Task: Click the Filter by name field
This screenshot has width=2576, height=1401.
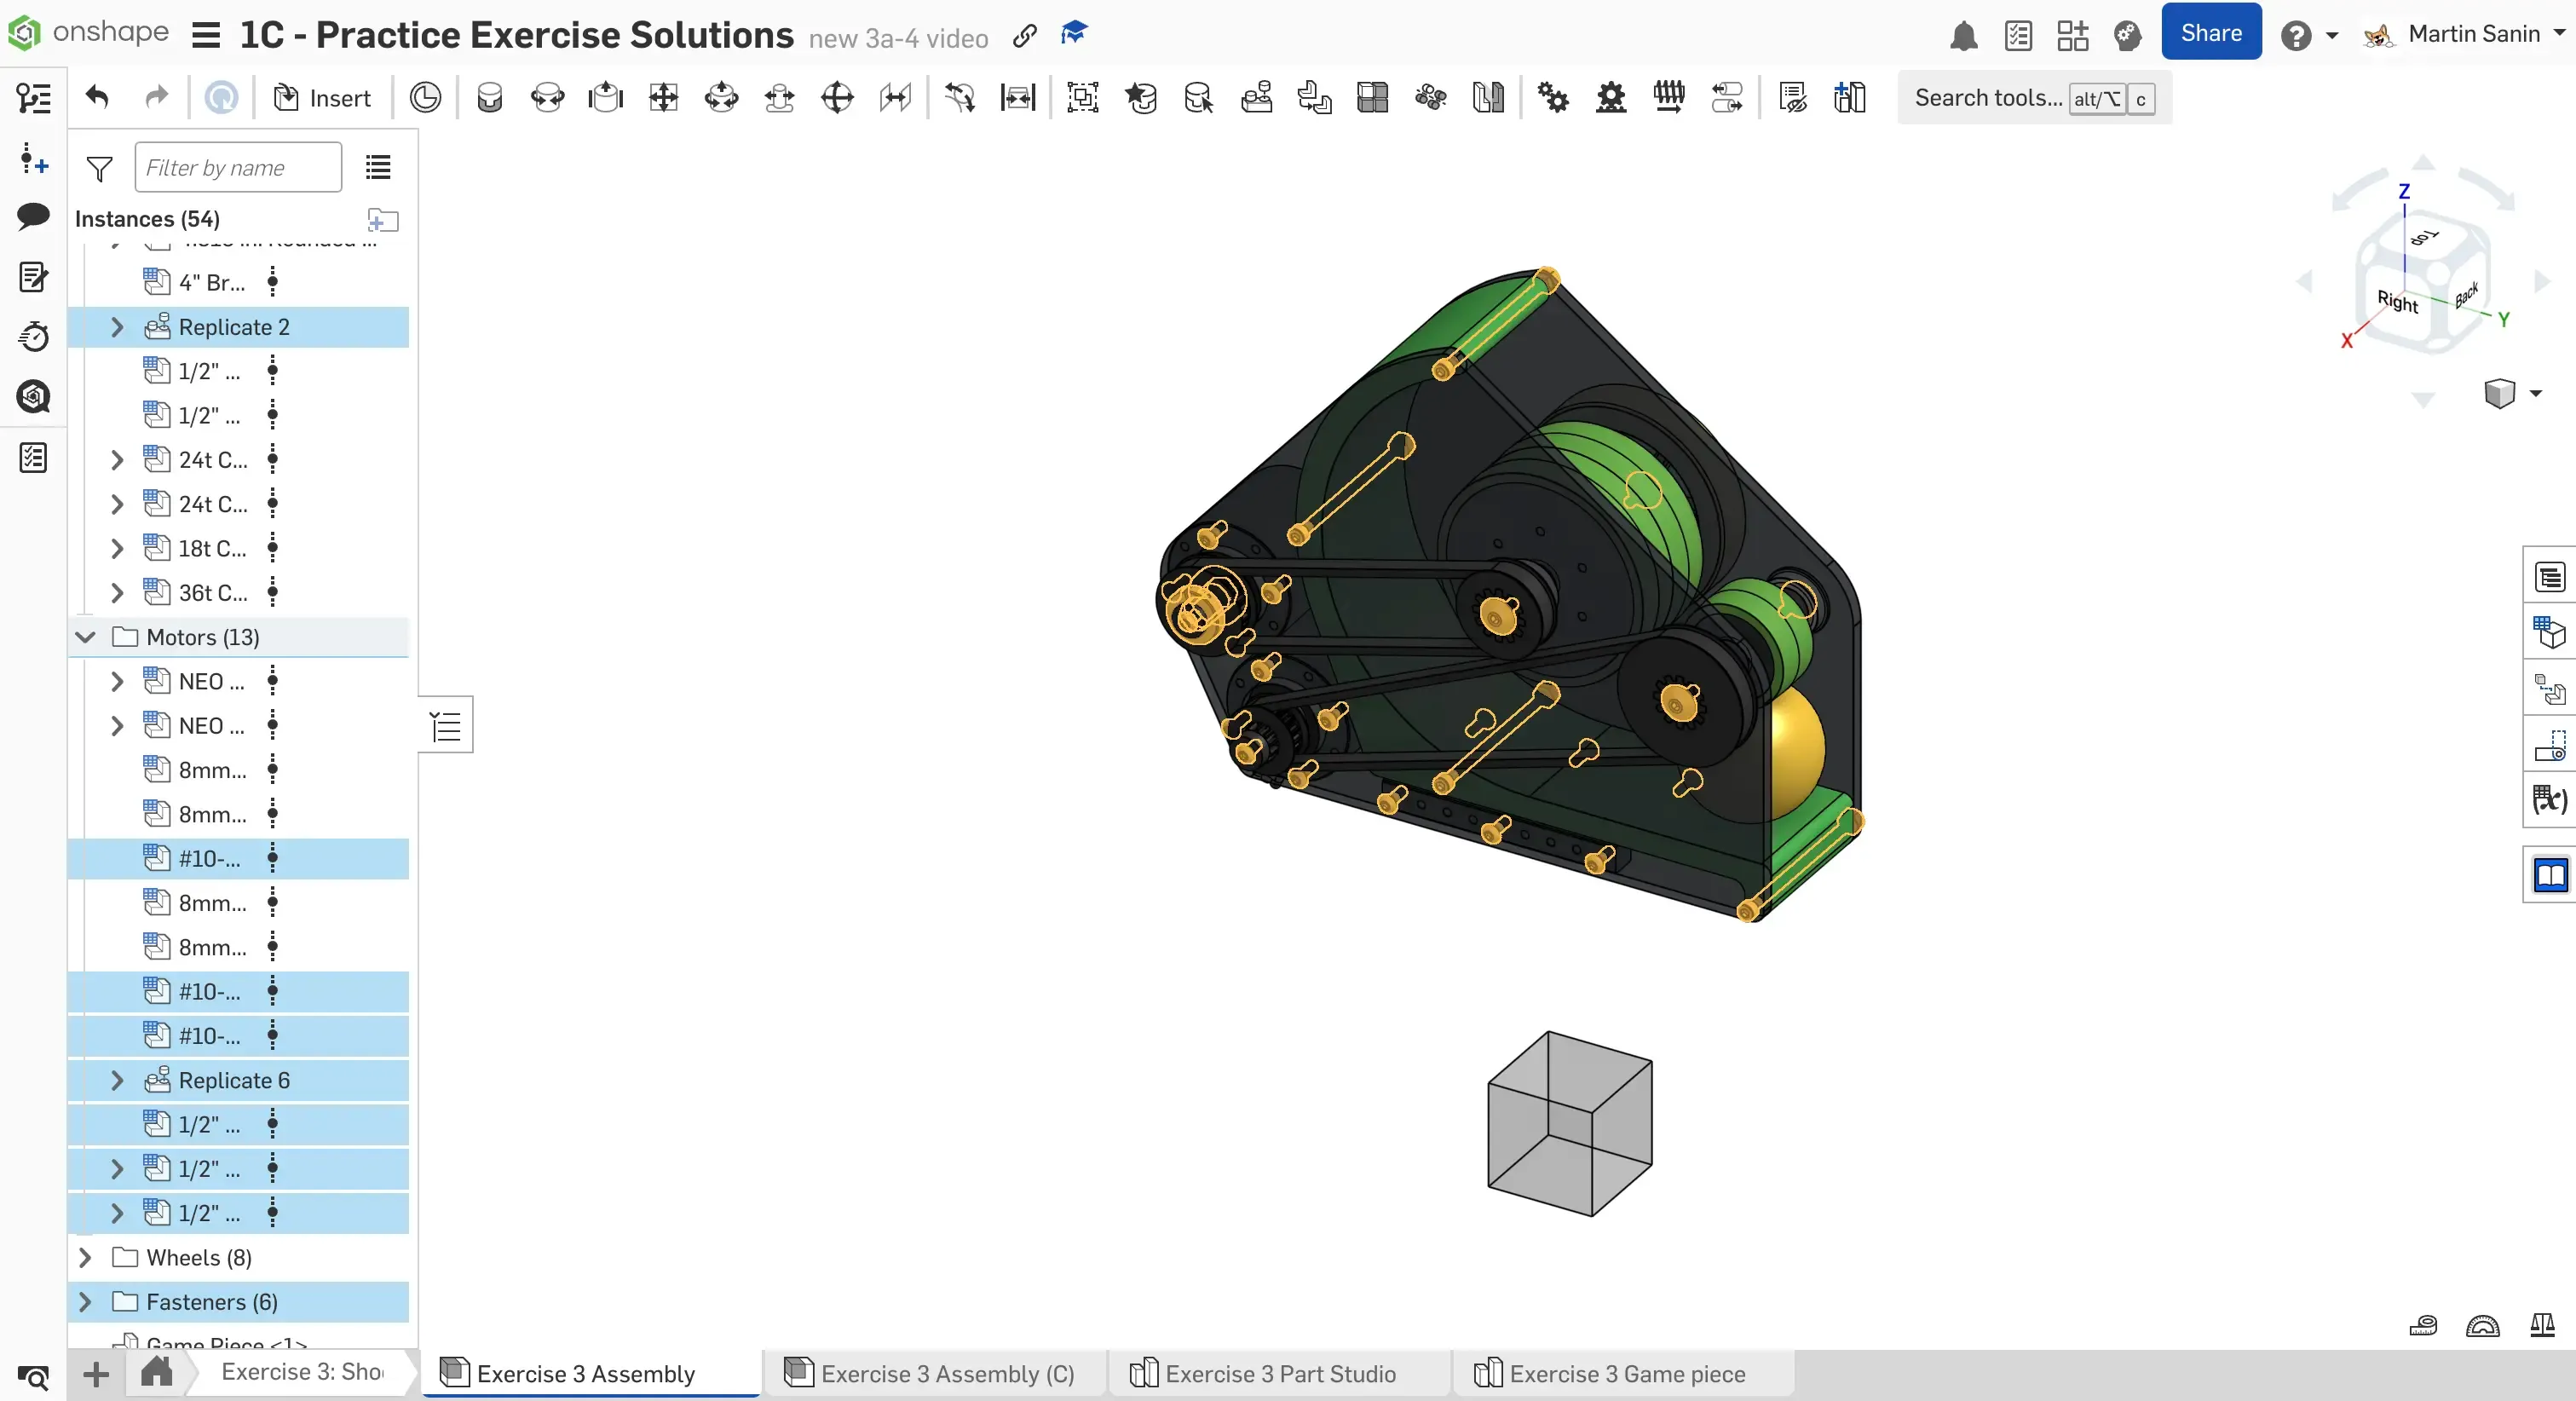Action: pyautogui.click(x=238, y=168)
